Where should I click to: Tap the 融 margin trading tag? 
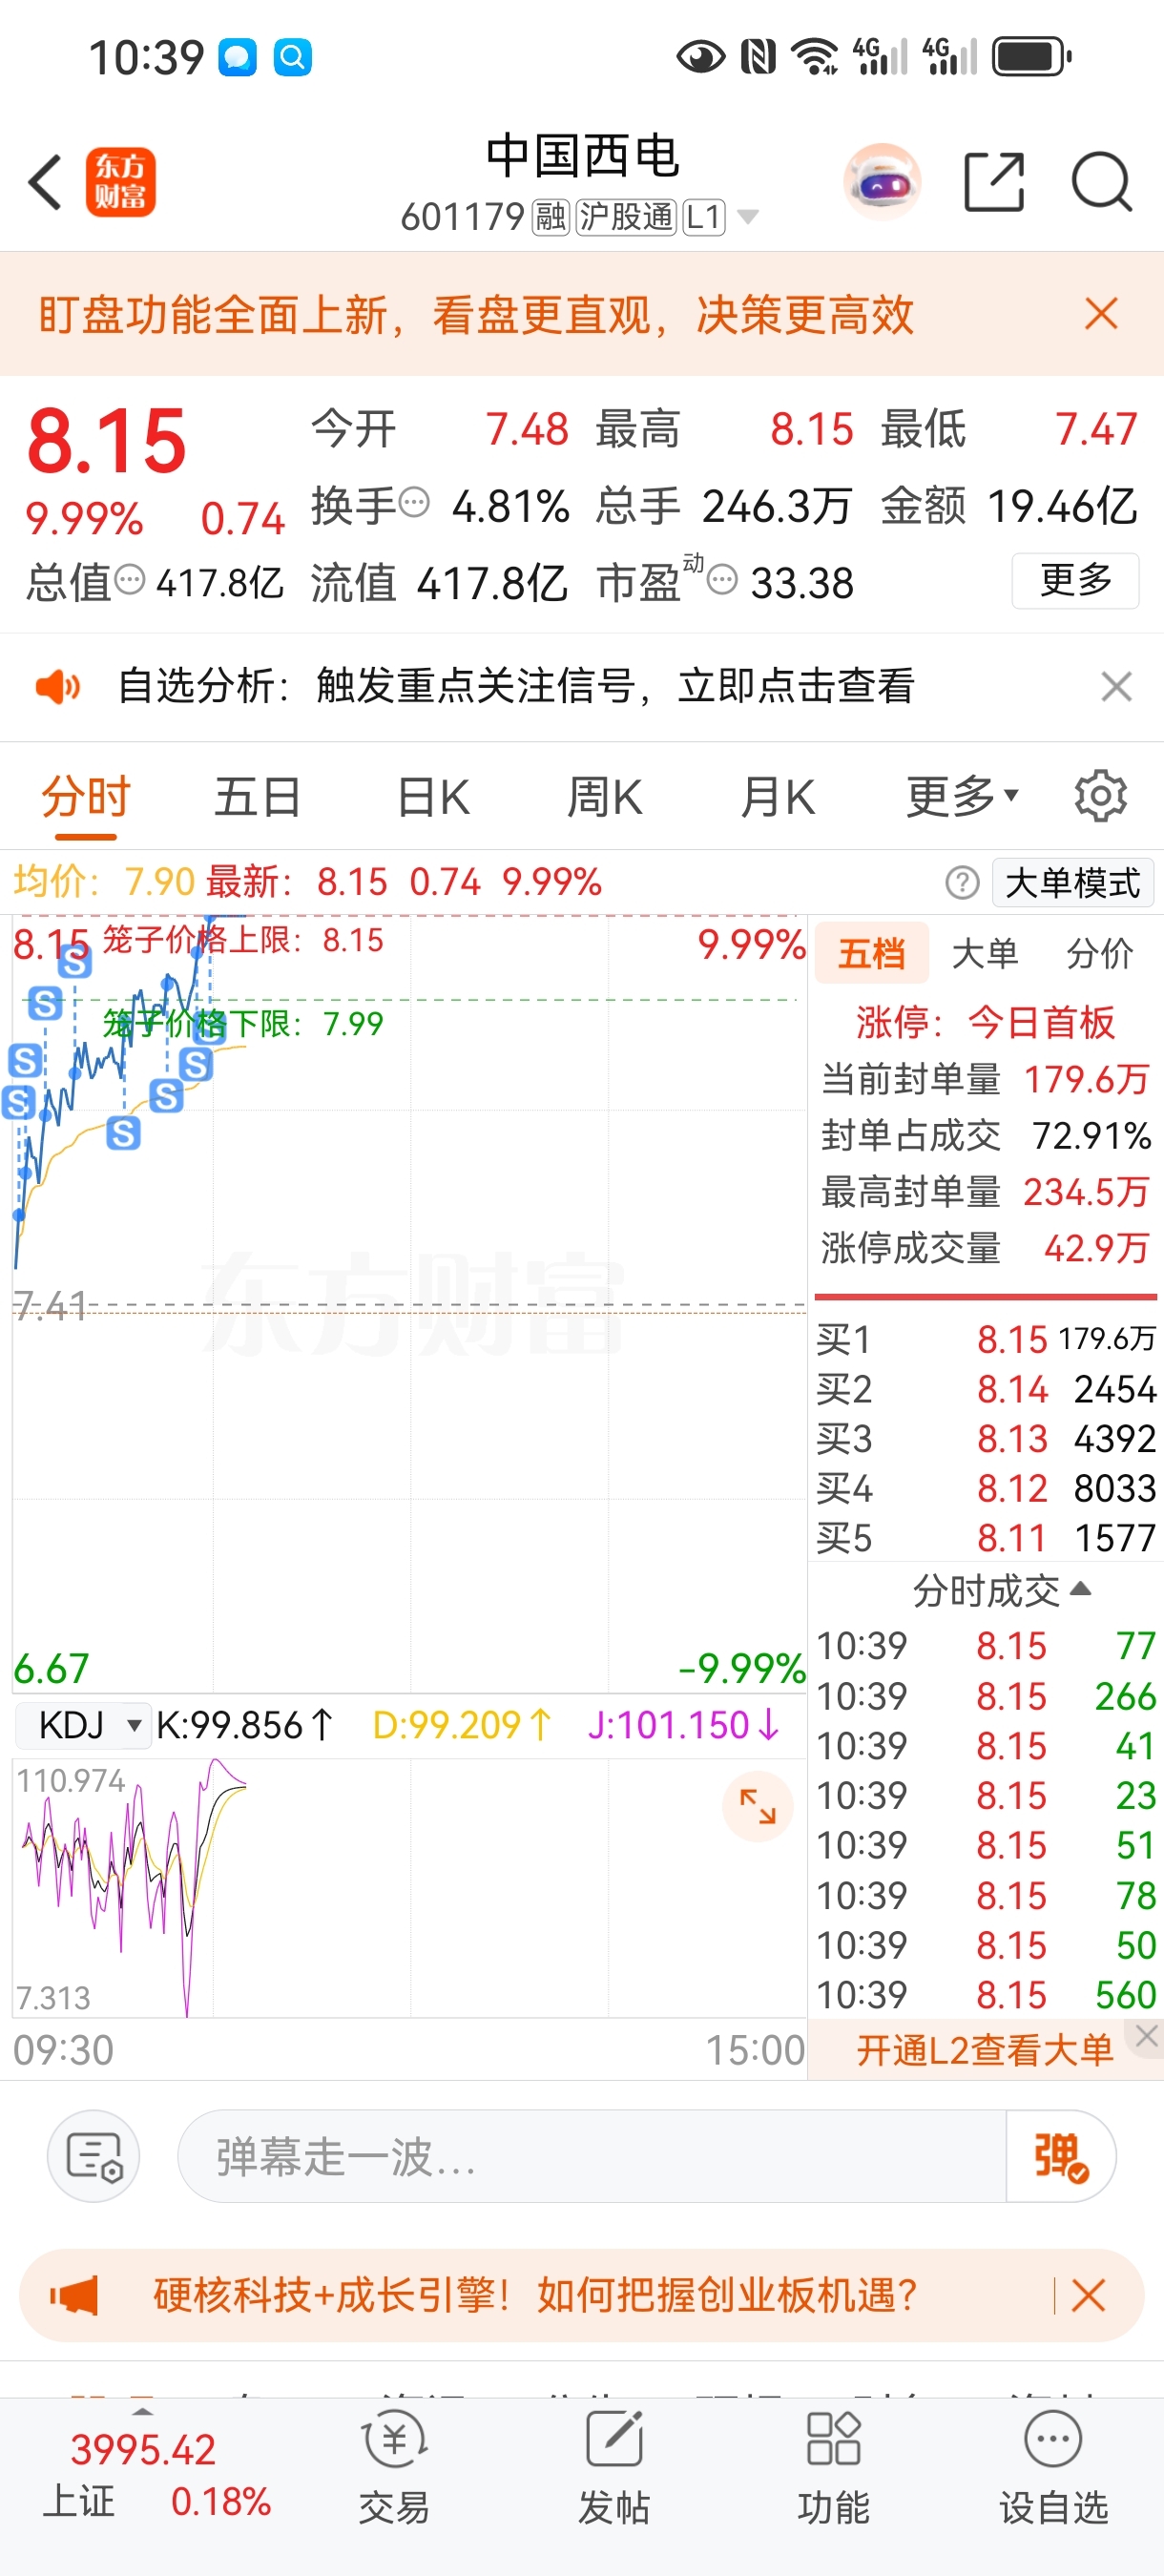tap(550, 217)
